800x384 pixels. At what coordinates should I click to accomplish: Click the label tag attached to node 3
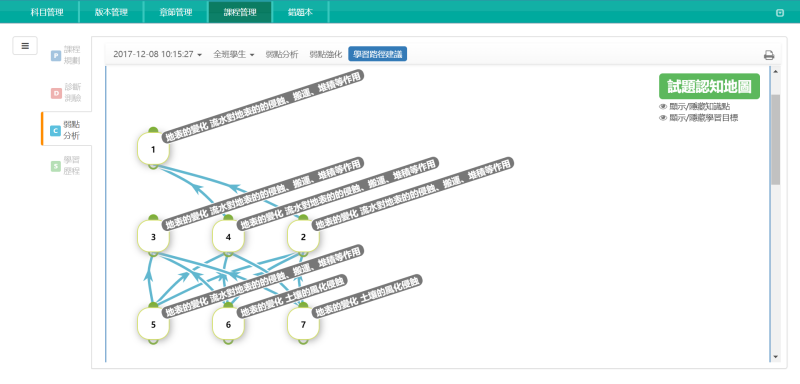263,194
